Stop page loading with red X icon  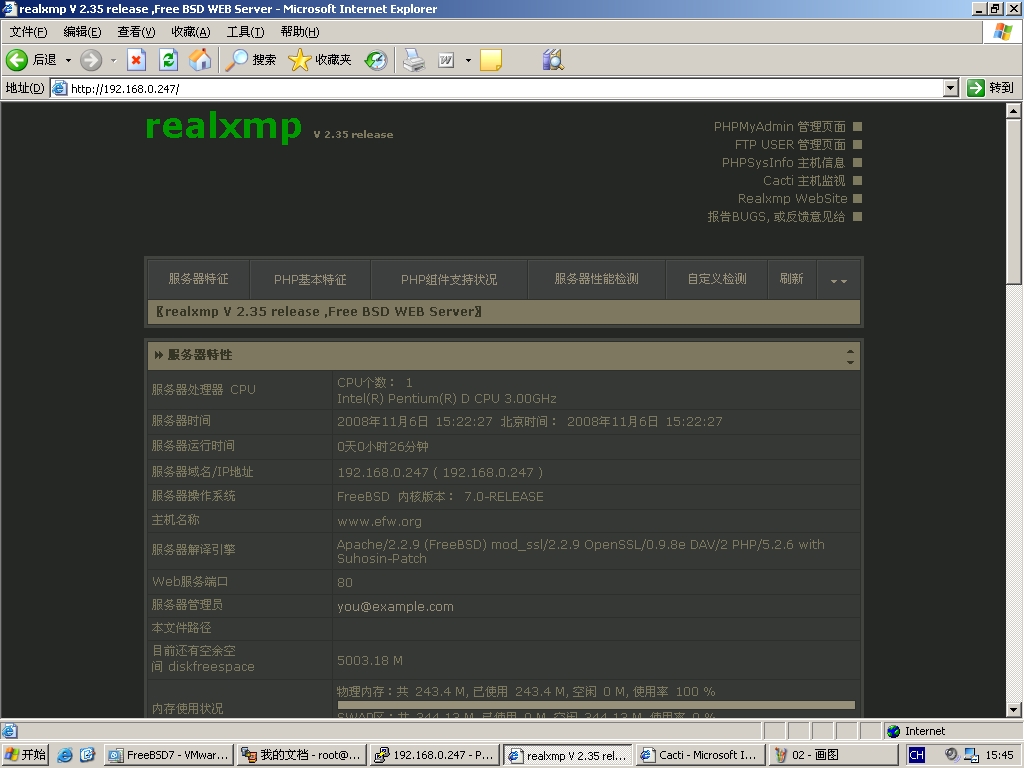tap(136, 60)
